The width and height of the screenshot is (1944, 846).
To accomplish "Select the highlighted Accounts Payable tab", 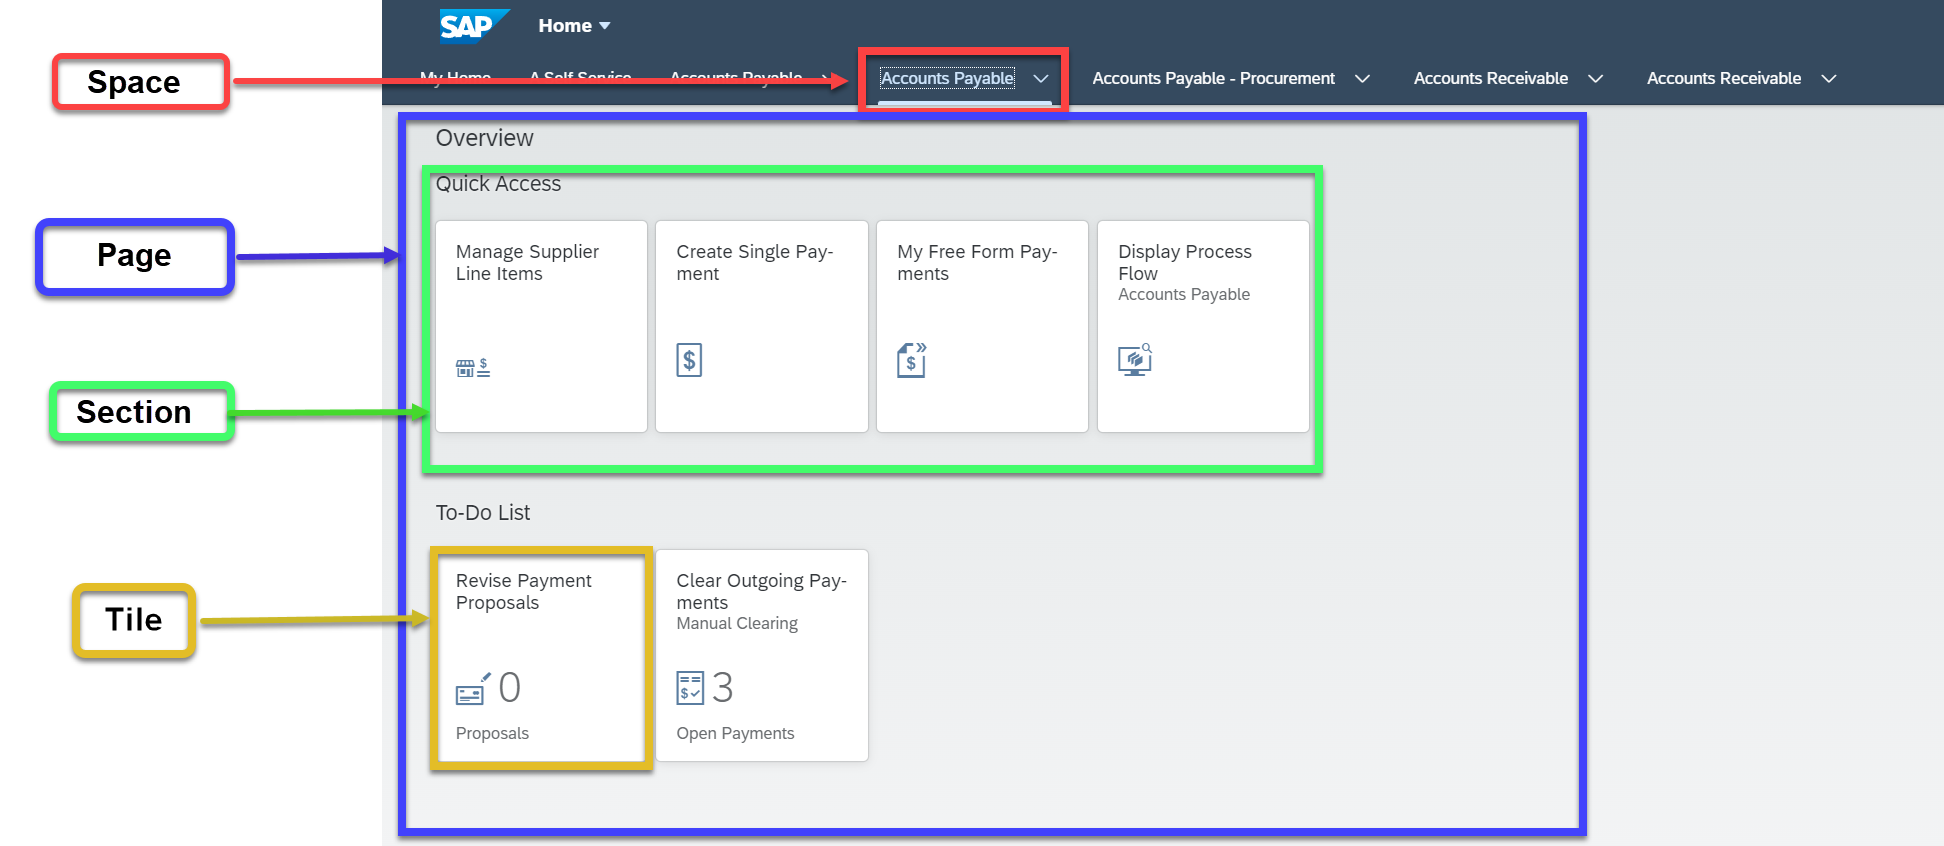I will [x=947, y=79].
